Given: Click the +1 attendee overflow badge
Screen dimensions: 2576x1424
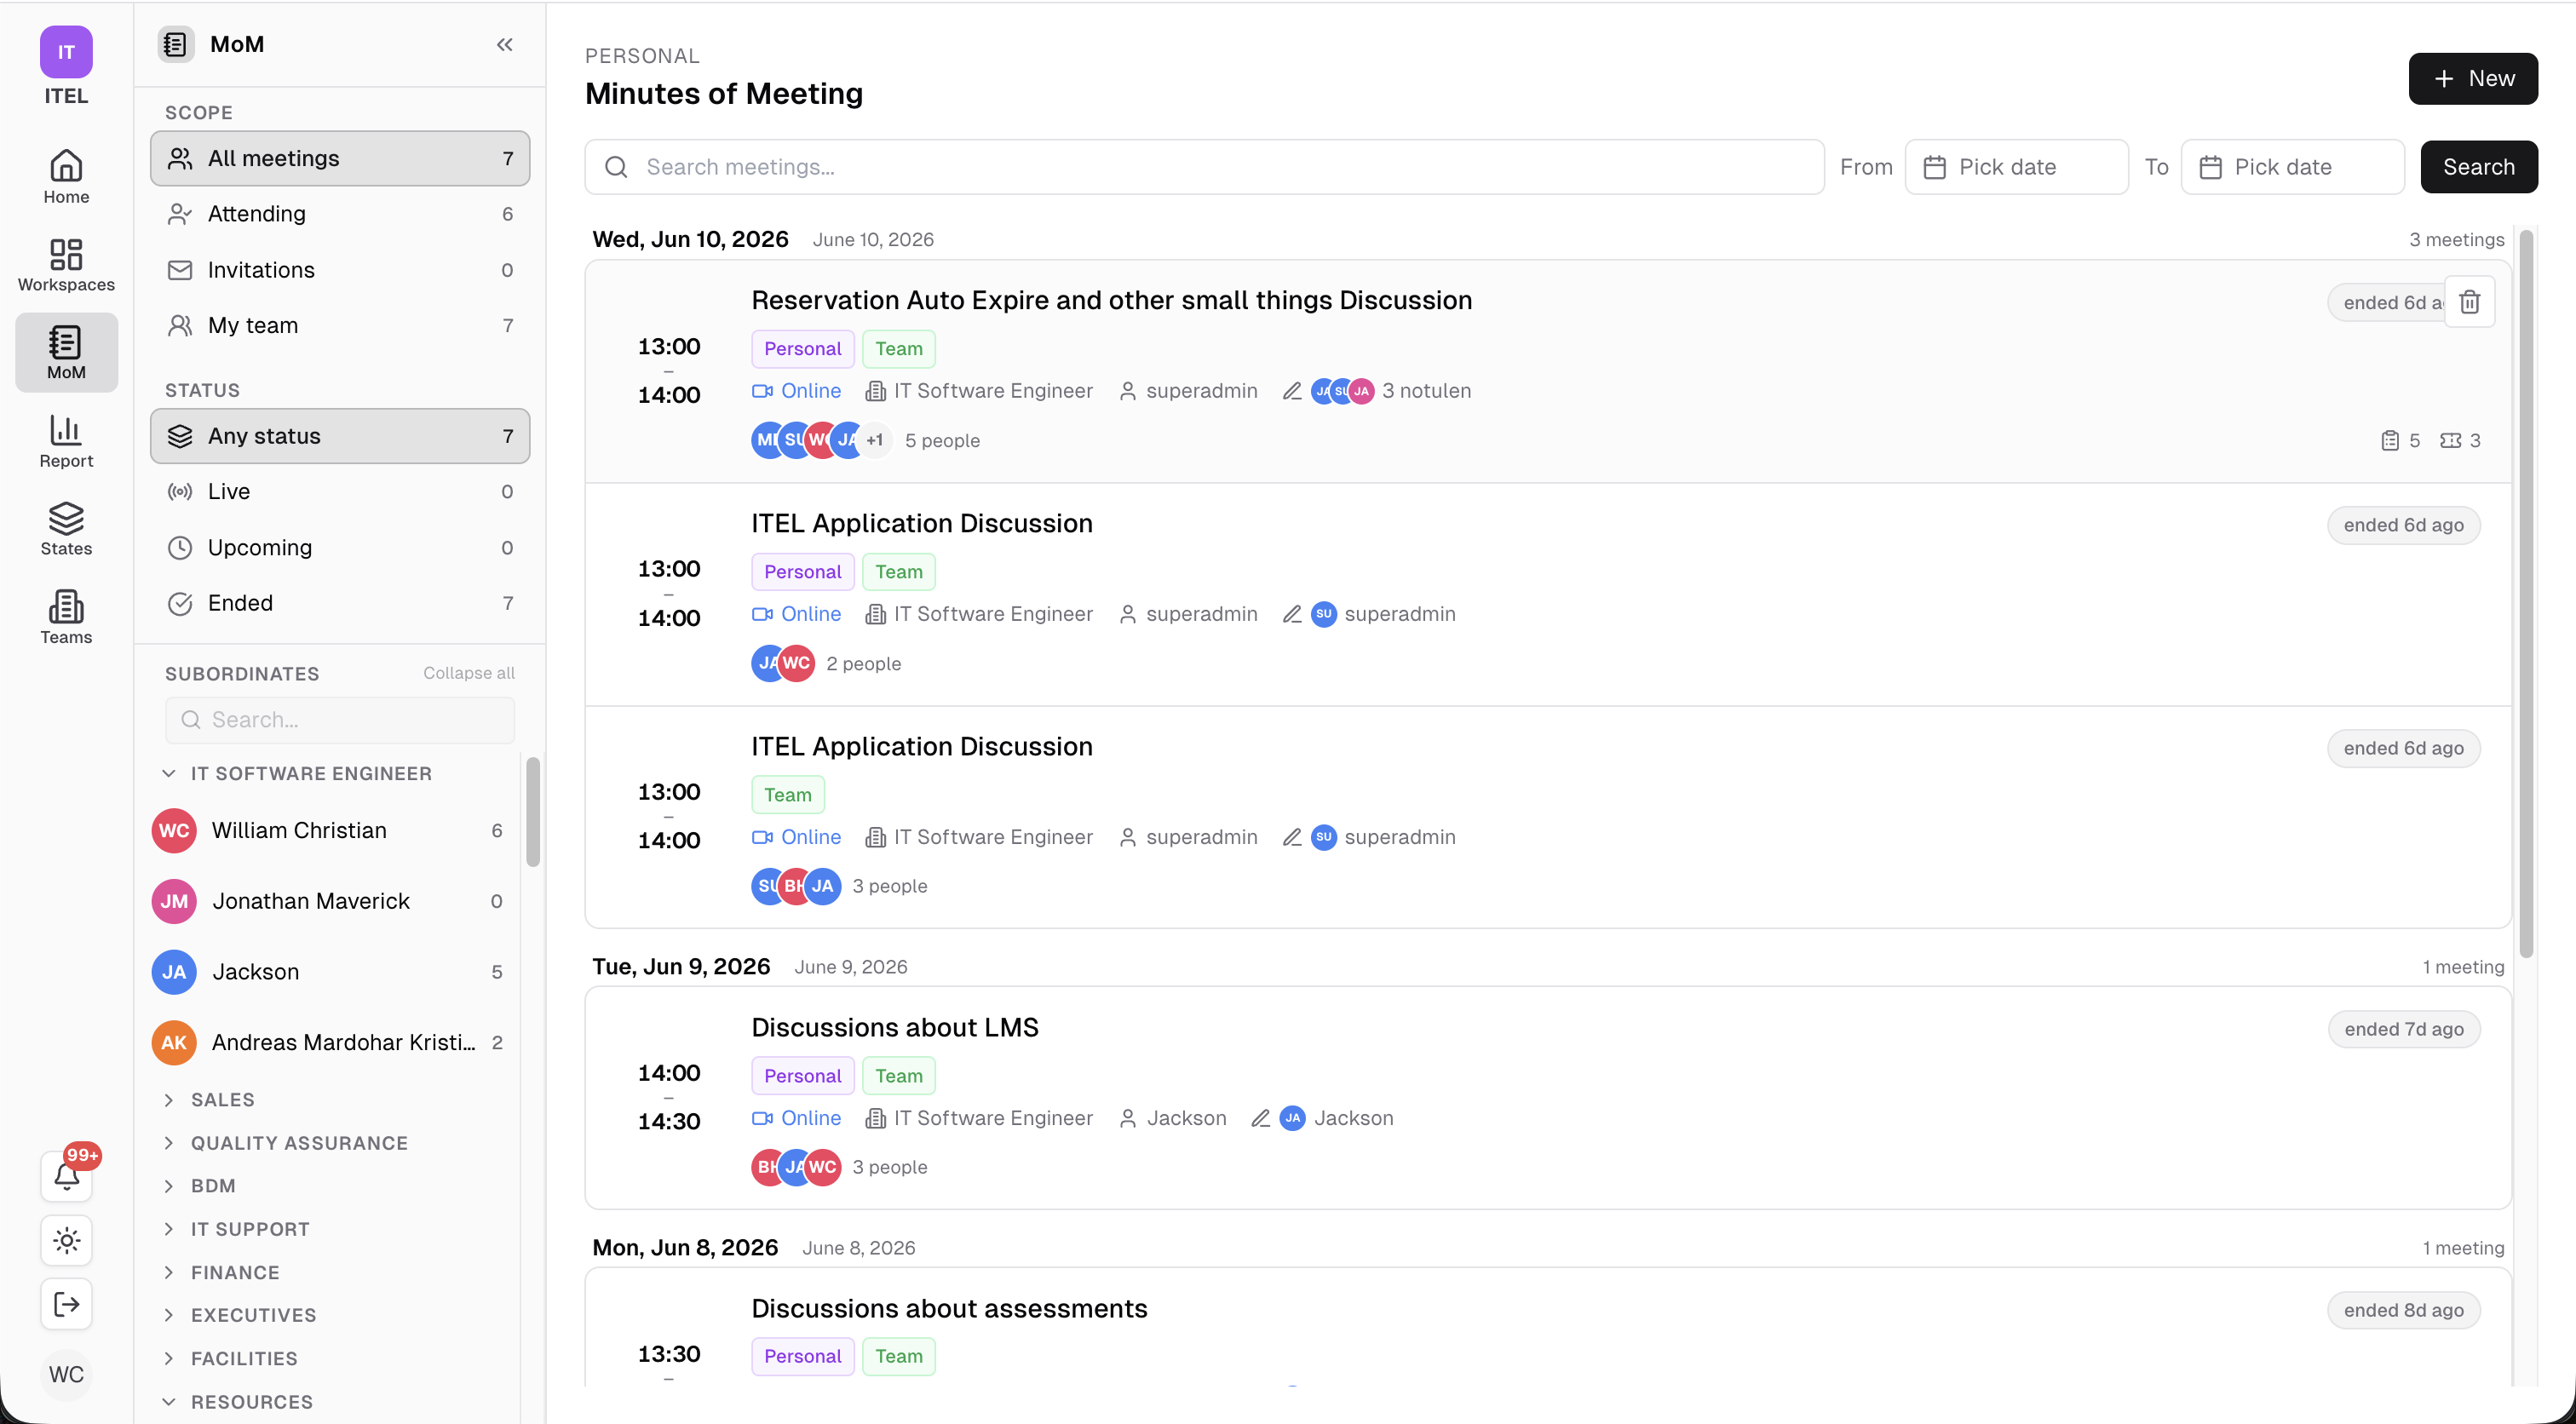Looking at the screenshot, I should click(874, 441).
